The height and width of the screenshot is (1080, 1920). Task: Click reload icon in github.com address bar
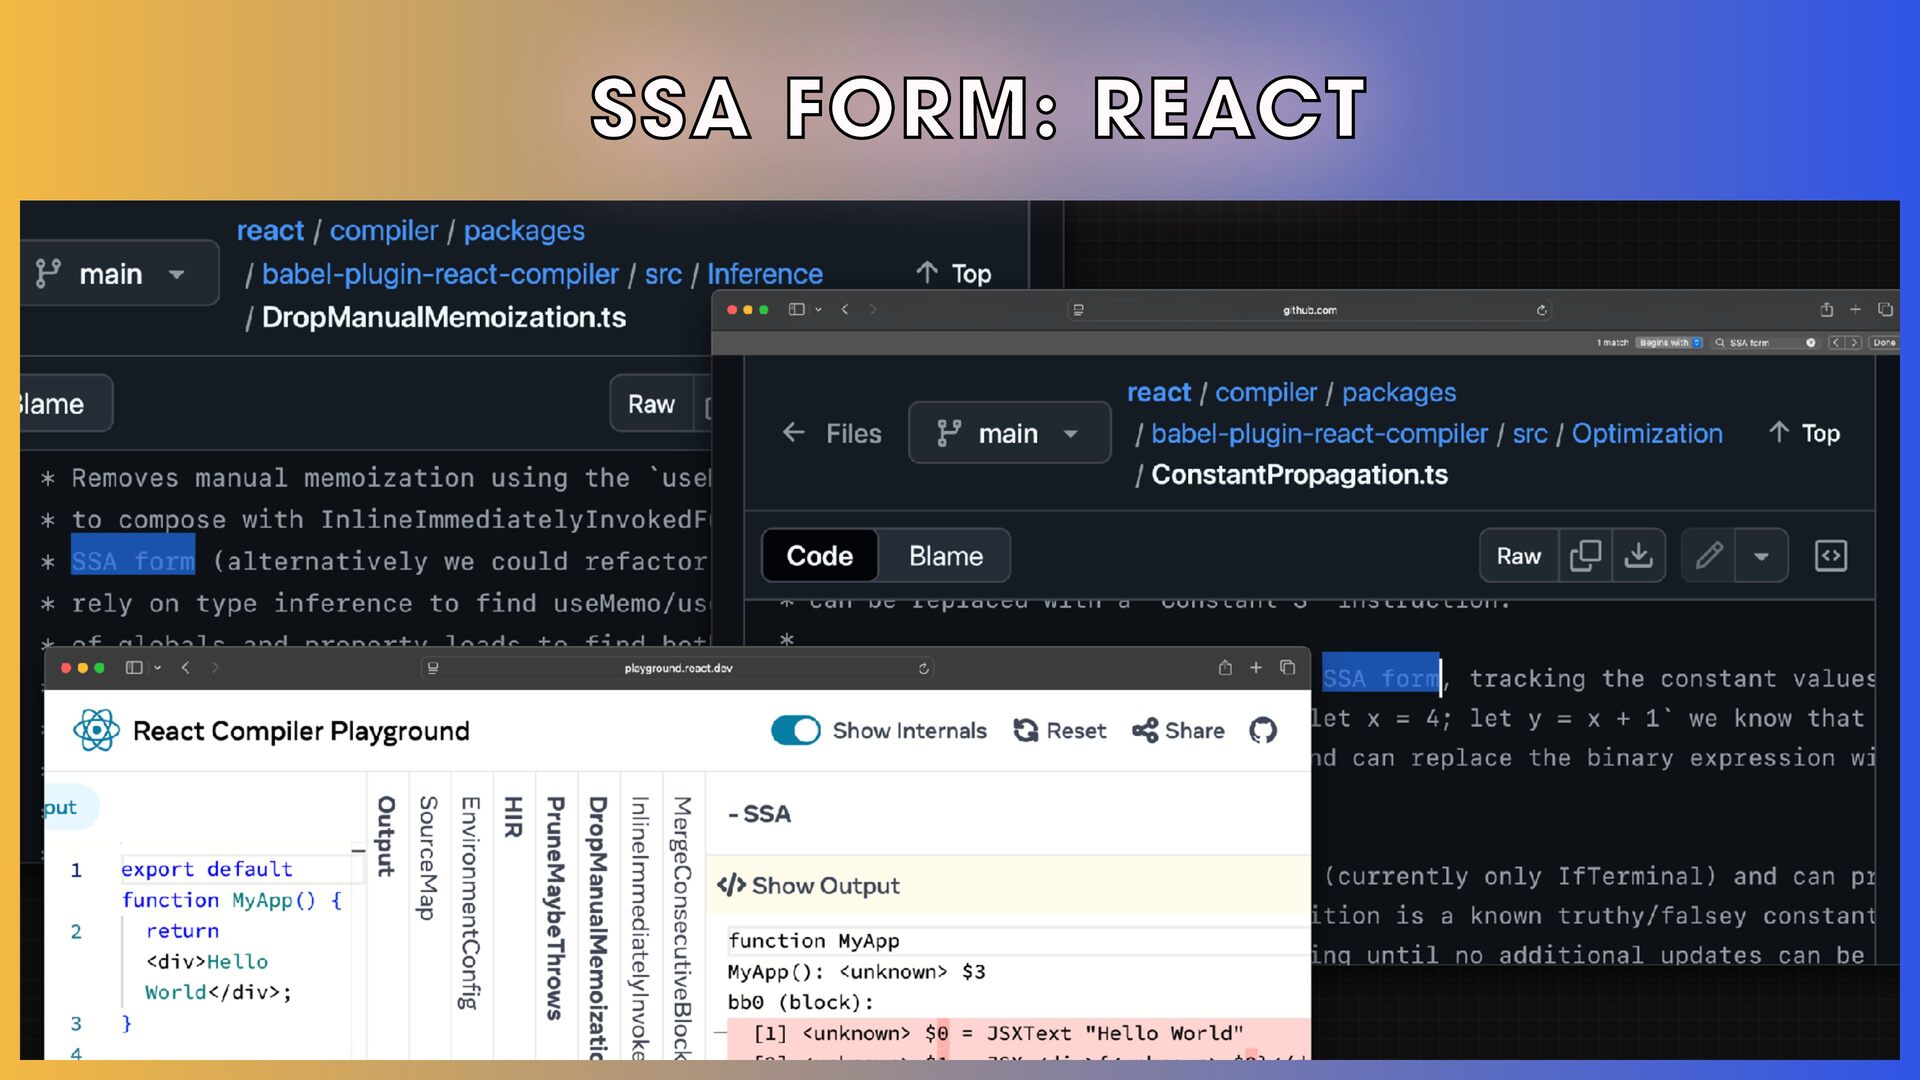point(1542,310)
